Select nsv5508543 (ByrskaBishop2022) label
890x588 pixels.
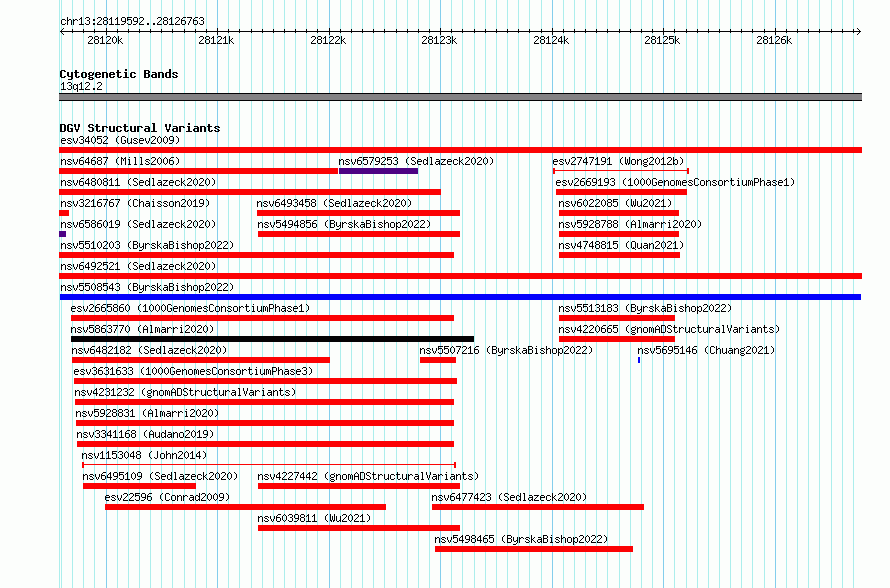click(x=147, y=287)
